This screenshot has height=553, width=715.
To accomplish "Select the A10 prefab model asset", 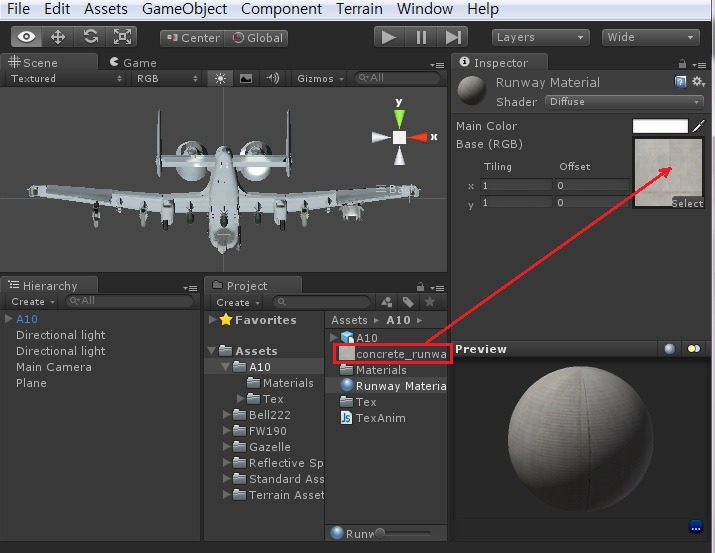I will click(x=359, y=338).
